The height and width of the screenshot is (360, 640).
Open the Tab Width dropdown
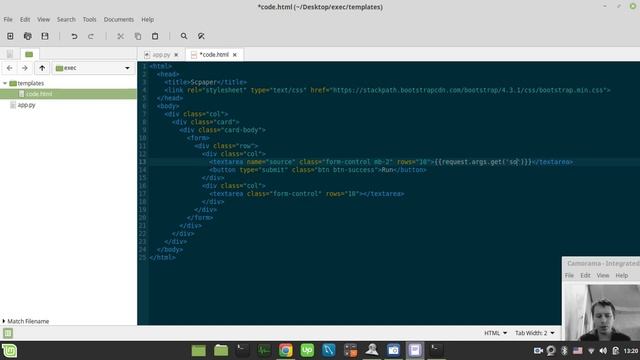coord(535,333)
